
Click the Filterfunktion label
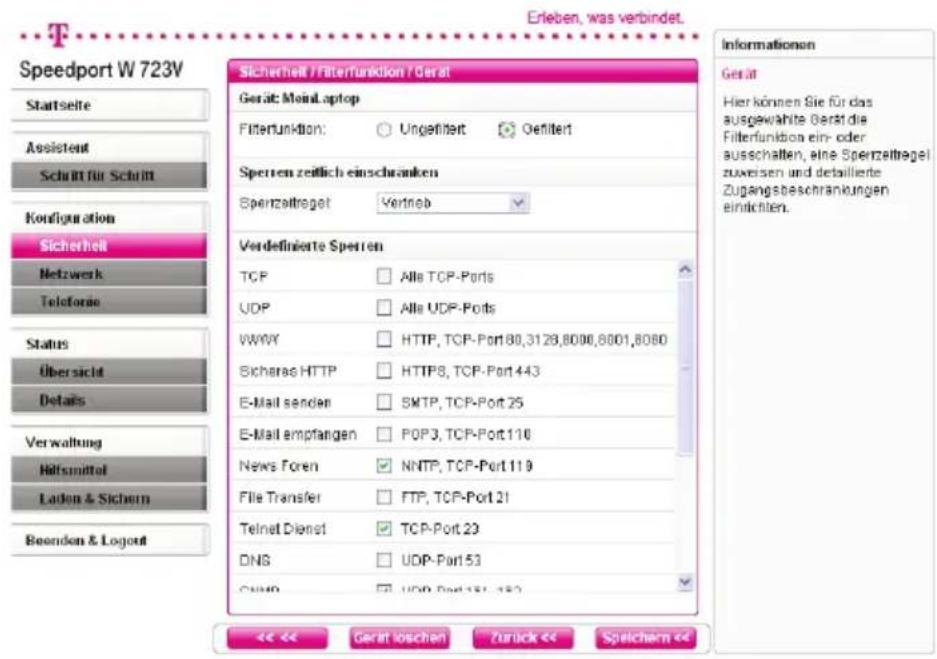point(282,129)
